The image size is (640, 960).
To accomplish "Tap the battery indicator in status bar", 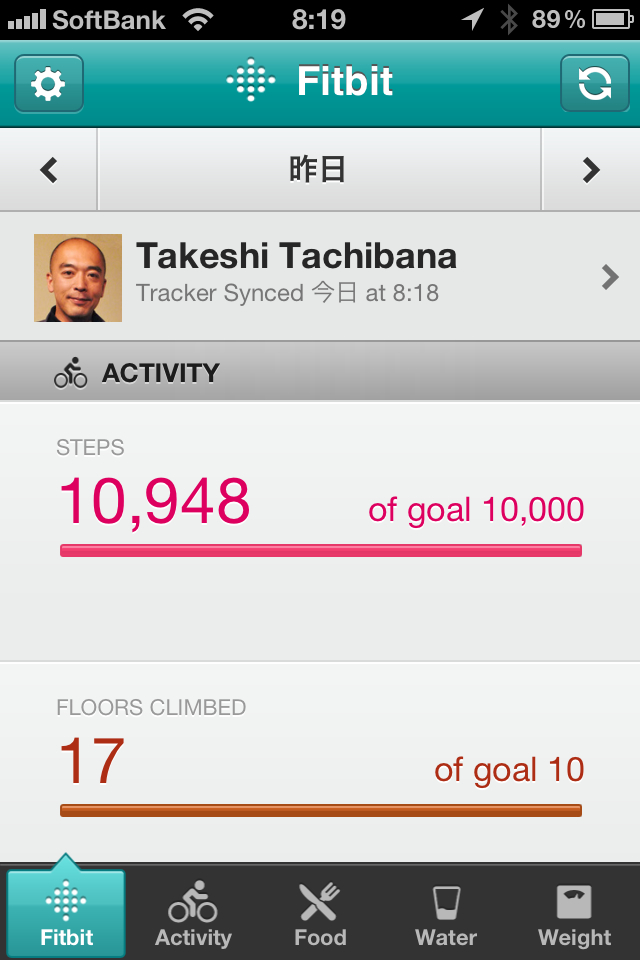I will 610,18.
